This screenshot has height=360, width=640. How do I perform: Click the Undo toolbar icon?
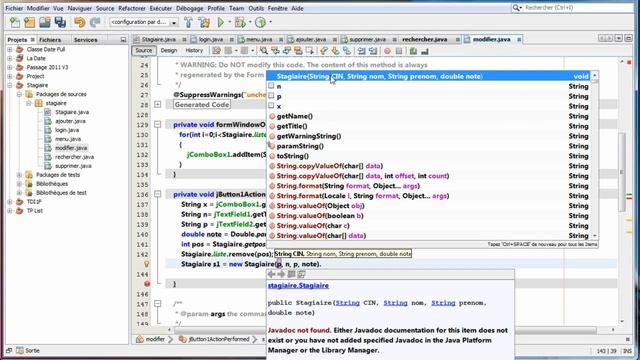(x=80, y=22)
